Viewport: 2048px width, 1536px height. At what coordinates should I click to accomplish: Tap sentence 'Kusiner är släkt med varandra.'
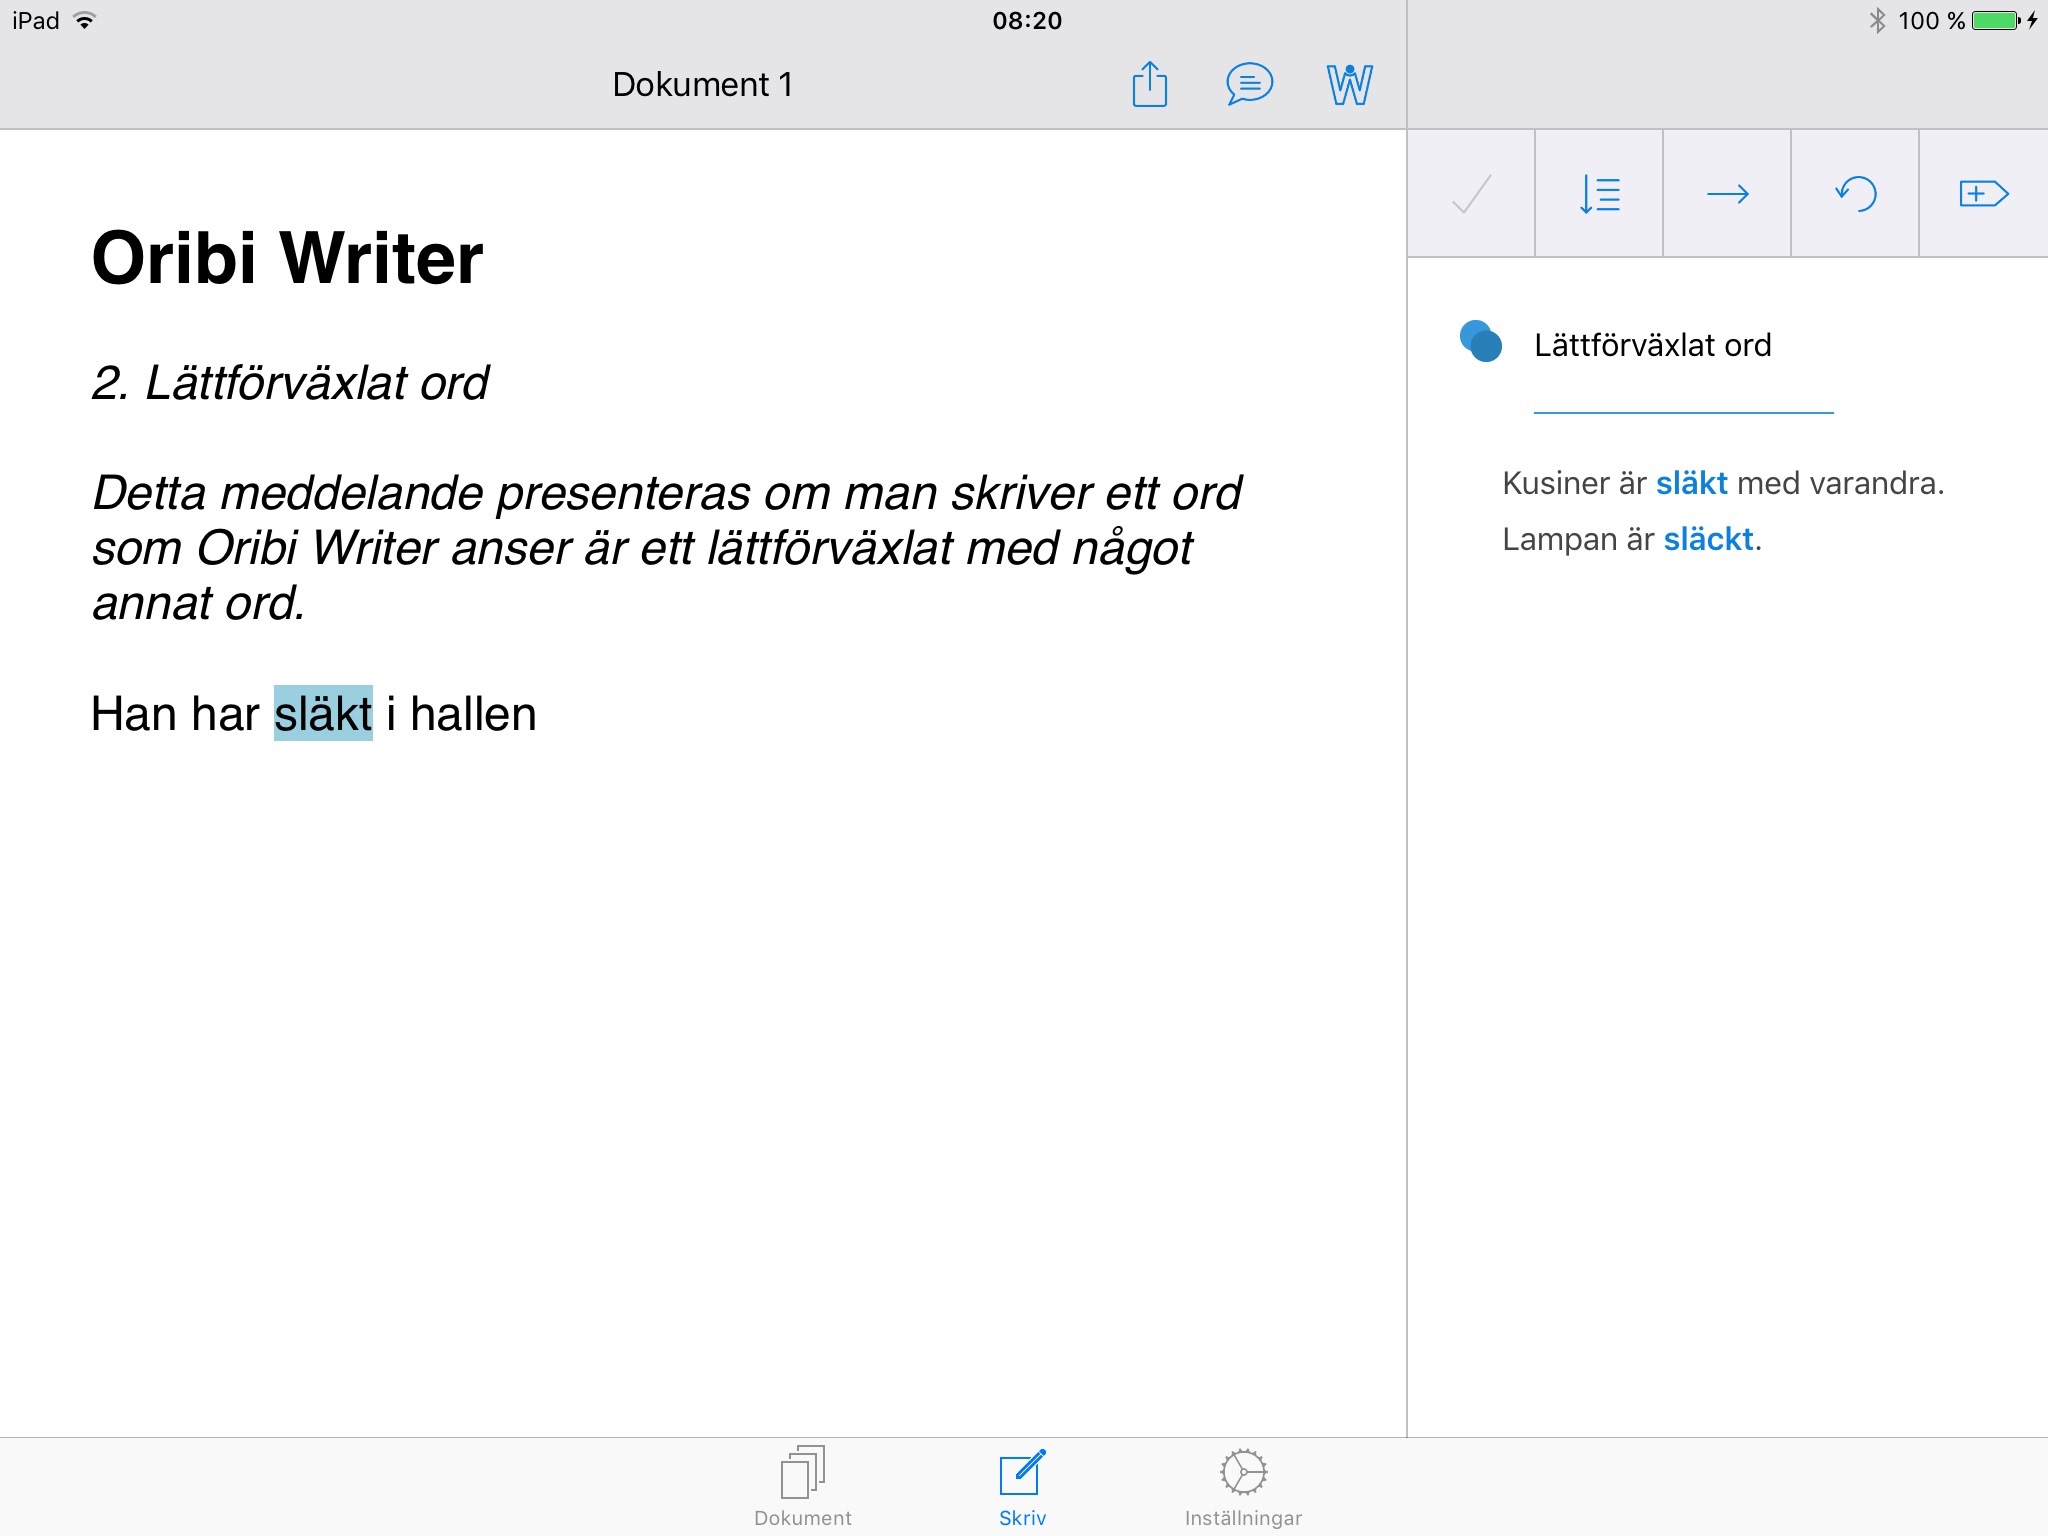tap(1723, 483)
